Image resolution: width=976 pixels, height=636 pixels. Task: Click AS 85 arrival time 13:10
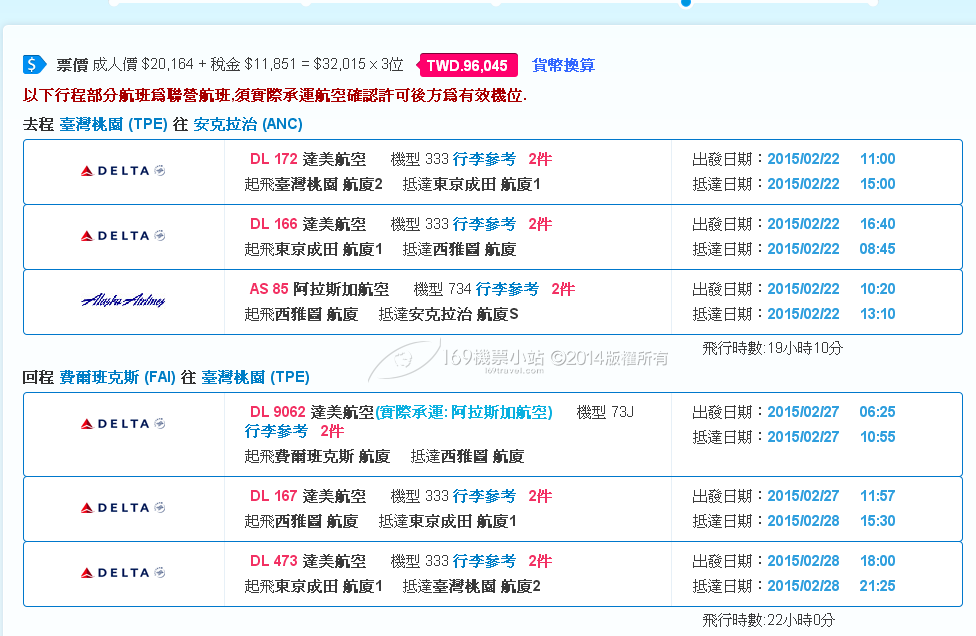[878, 314]
